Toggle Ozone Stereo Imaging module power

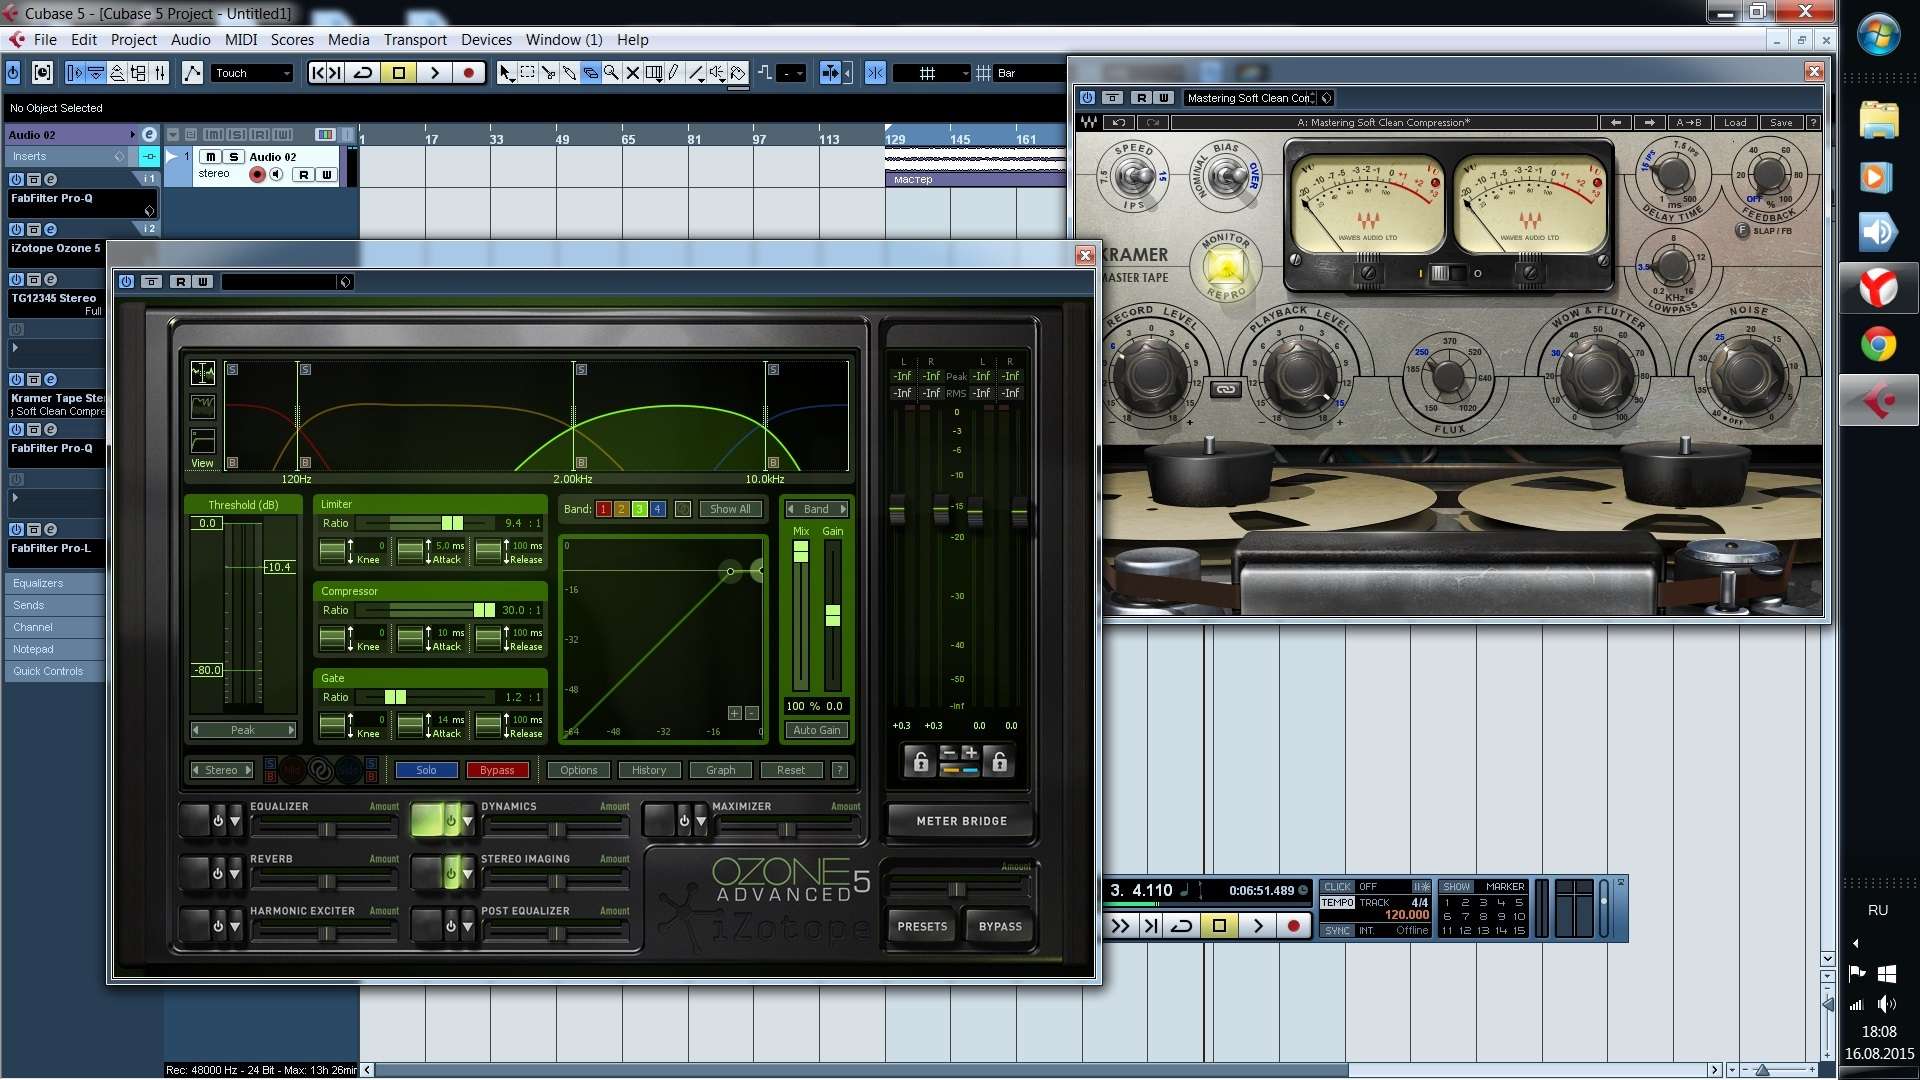pos(451,873)
